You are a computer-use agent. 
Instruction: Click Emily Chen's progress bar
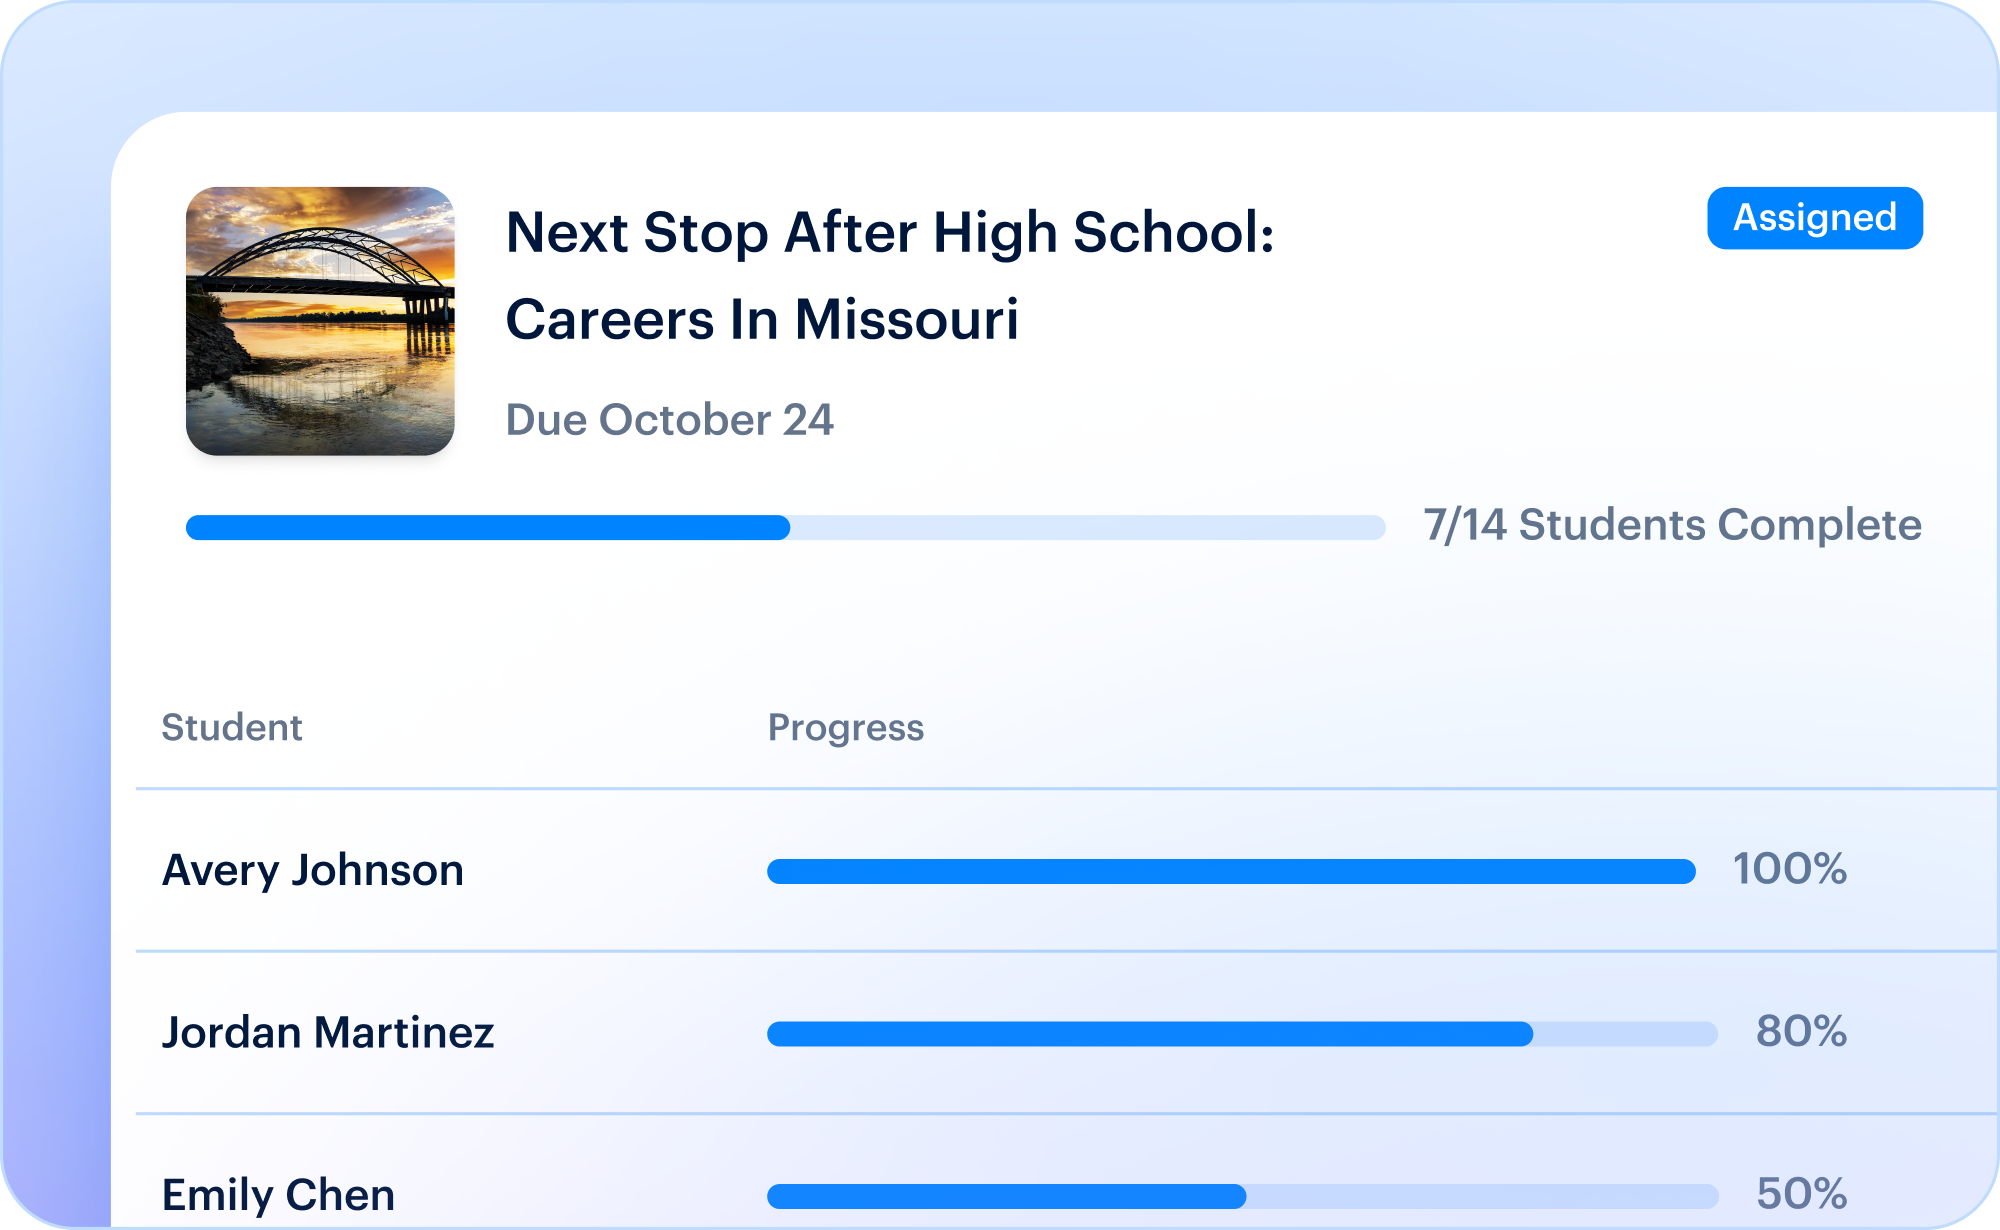pos(1242,1196)
